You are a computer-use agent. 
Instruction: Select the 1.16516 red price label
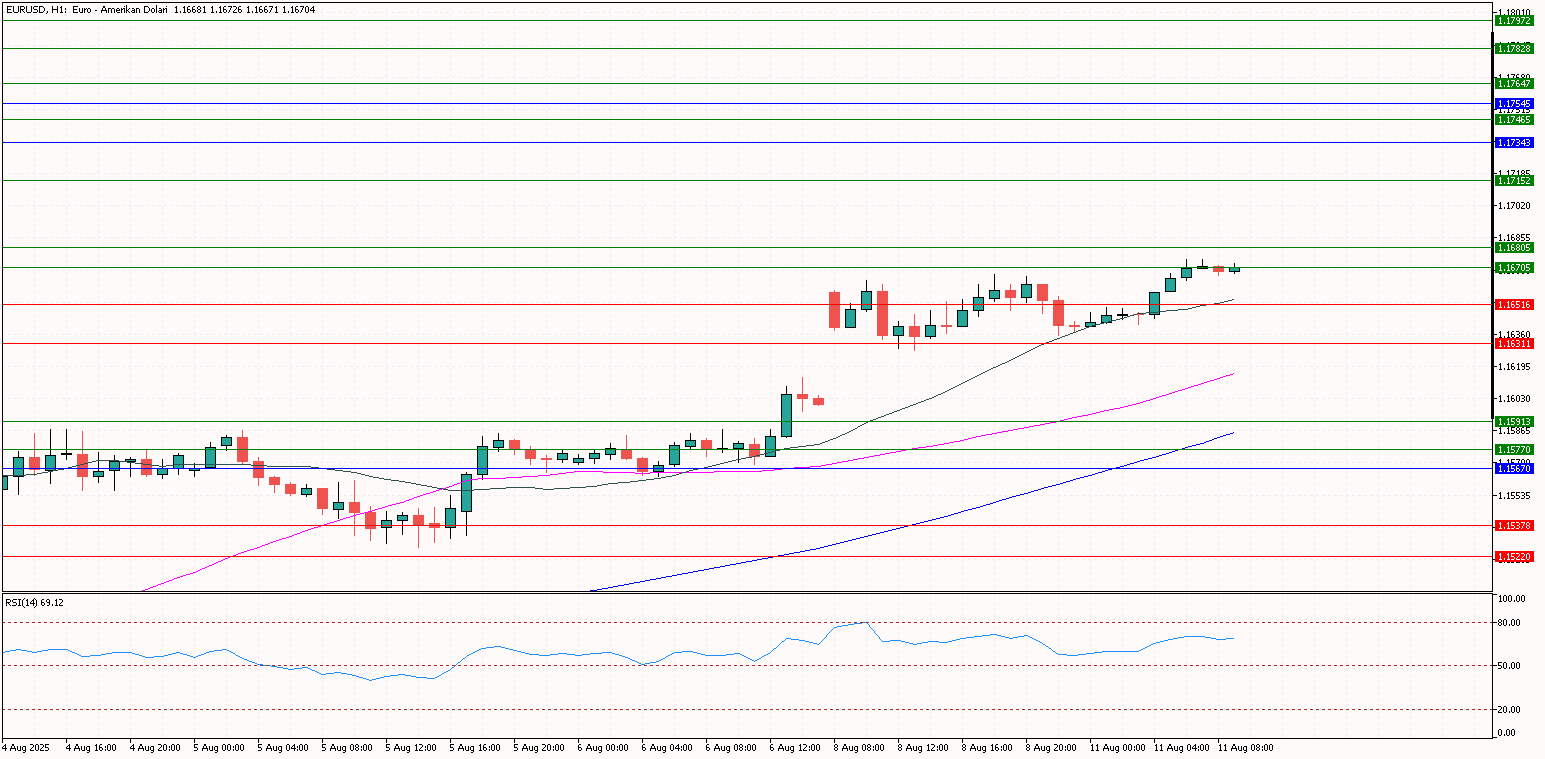pos(1513,304)
